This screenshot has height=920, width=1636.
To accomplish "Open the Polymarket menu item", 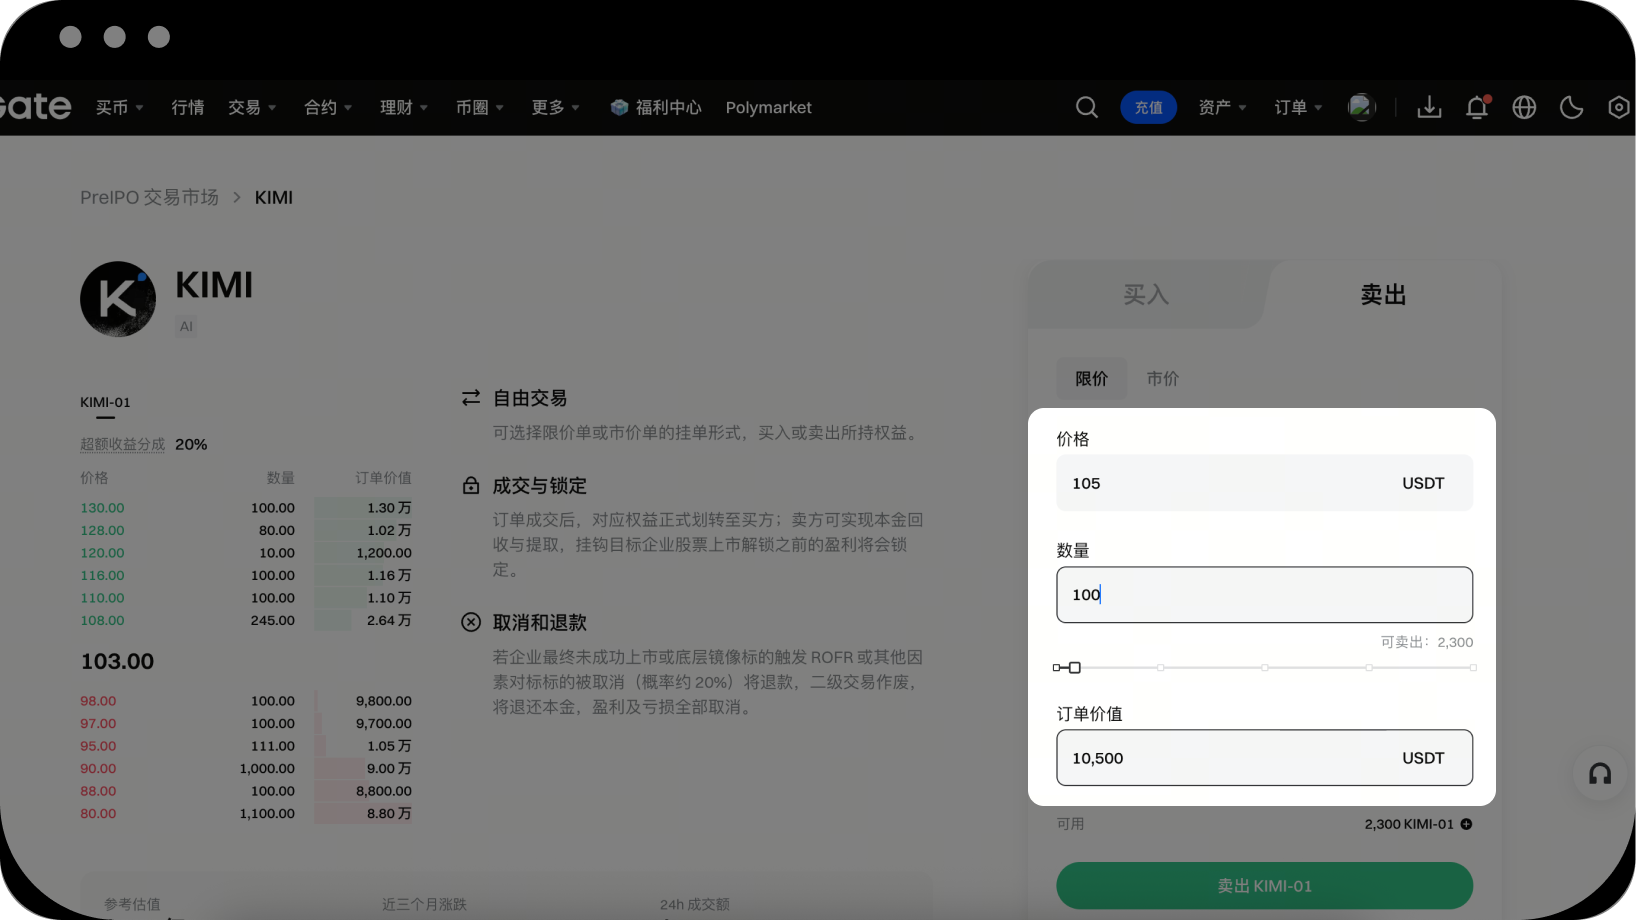I will [x=768, y=107].
